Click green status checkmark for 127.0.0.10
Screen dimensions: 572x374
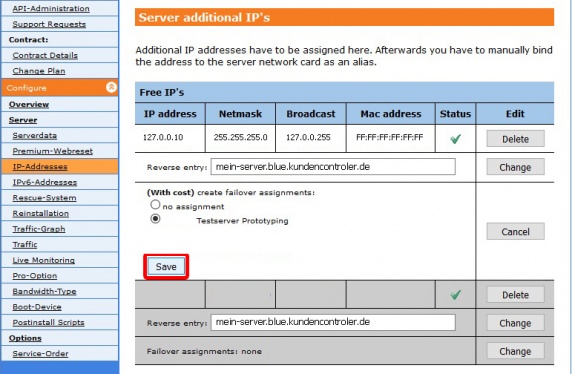tap(455, 139)
